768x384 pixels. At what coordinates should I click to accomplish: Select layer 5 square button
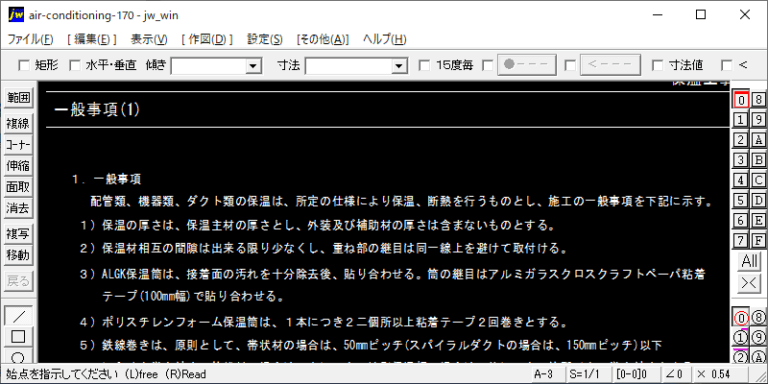pyautogui.click(x=741, y=200)
